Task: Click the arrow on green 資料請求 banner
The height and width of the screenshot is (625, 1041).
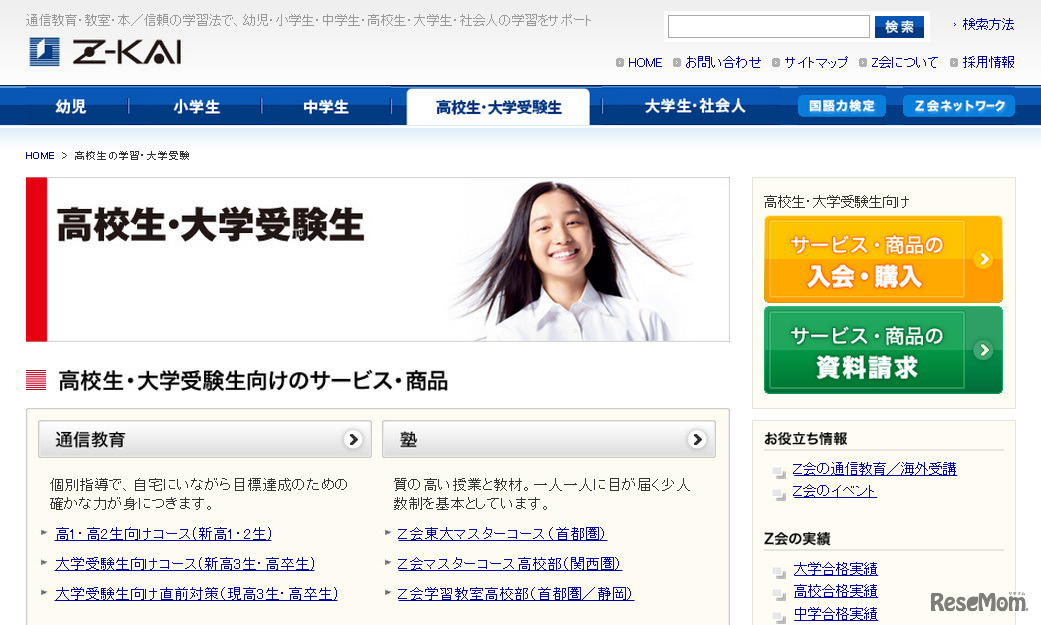Action: point(984,350)
